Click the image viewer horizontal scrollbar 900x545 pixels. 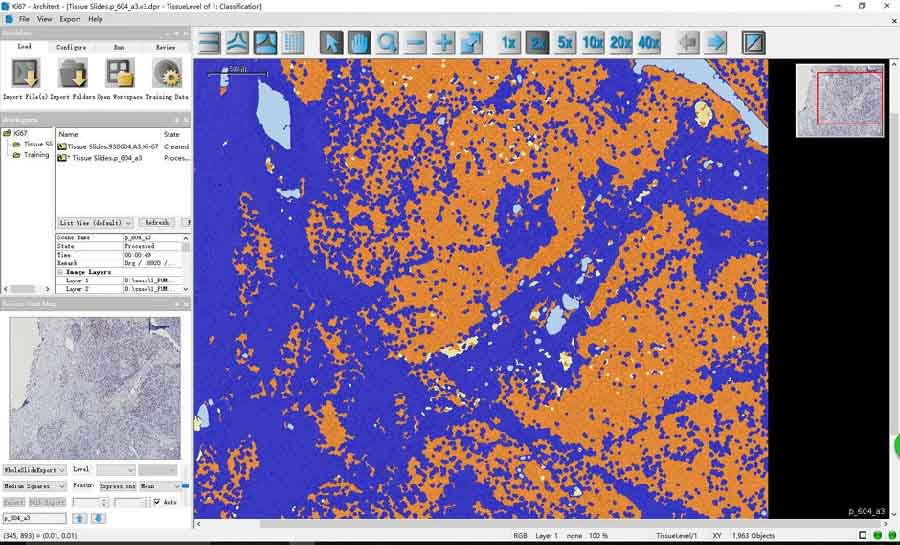(542, 524)
